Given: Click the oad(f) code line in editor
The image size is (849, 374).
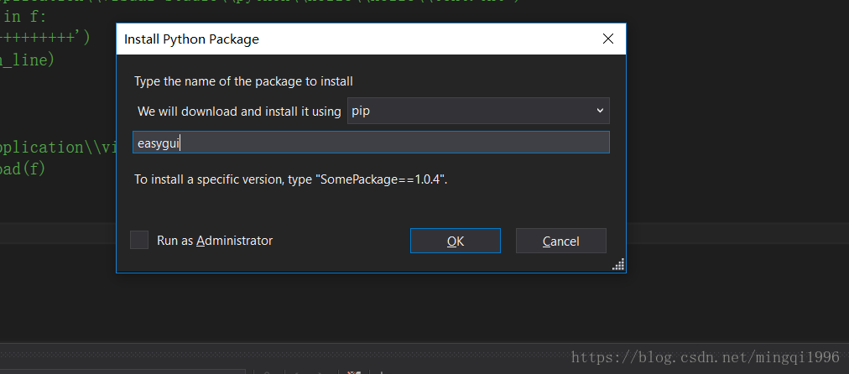Looking at the screenshot, I should (23, 168).
